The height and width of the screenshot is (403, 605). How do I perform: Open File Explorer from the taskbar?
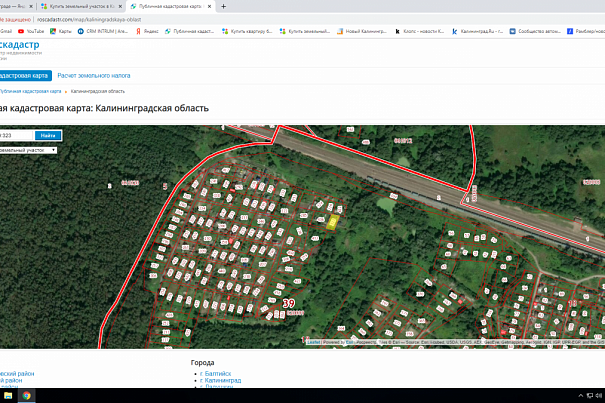click(x=7, y=396)
